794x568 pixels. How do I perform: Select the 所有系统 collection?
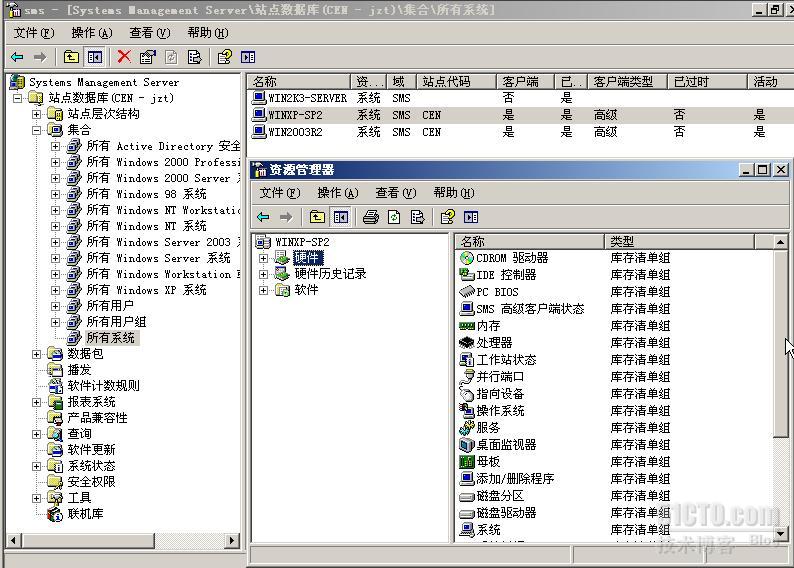pos(110,338)
